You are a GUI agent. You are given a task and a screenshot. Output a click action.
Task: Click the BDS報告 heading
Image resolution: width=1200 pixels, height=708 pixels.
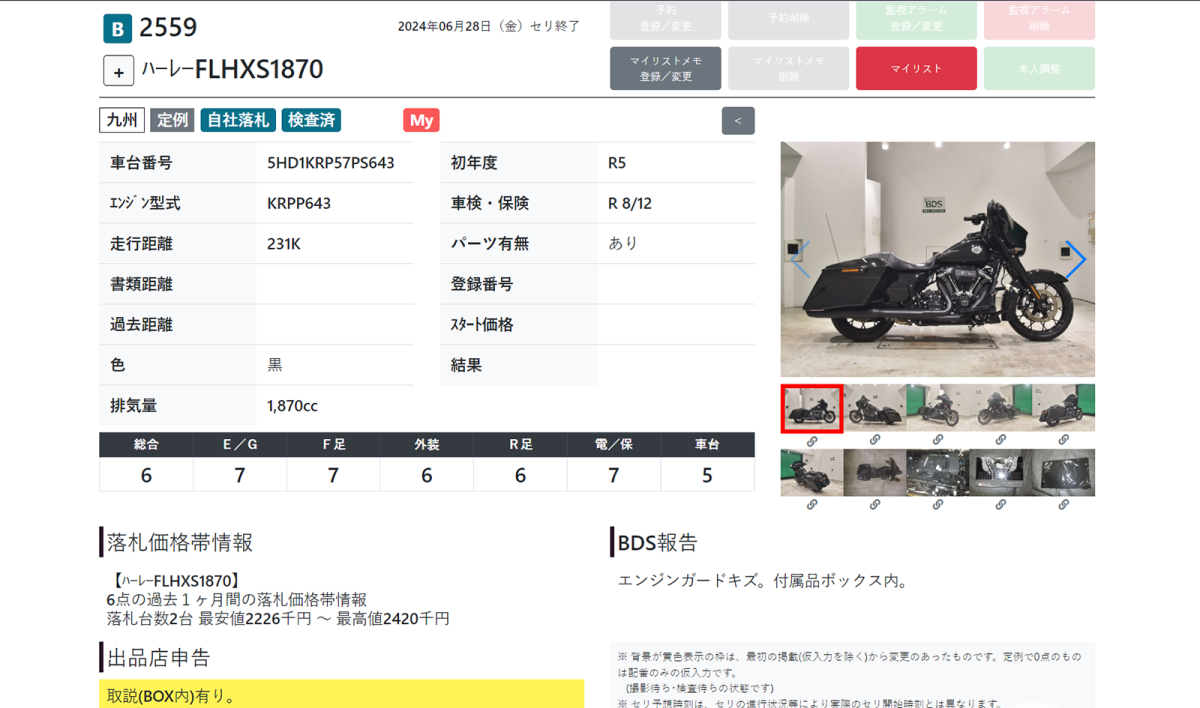pos(658,542)
